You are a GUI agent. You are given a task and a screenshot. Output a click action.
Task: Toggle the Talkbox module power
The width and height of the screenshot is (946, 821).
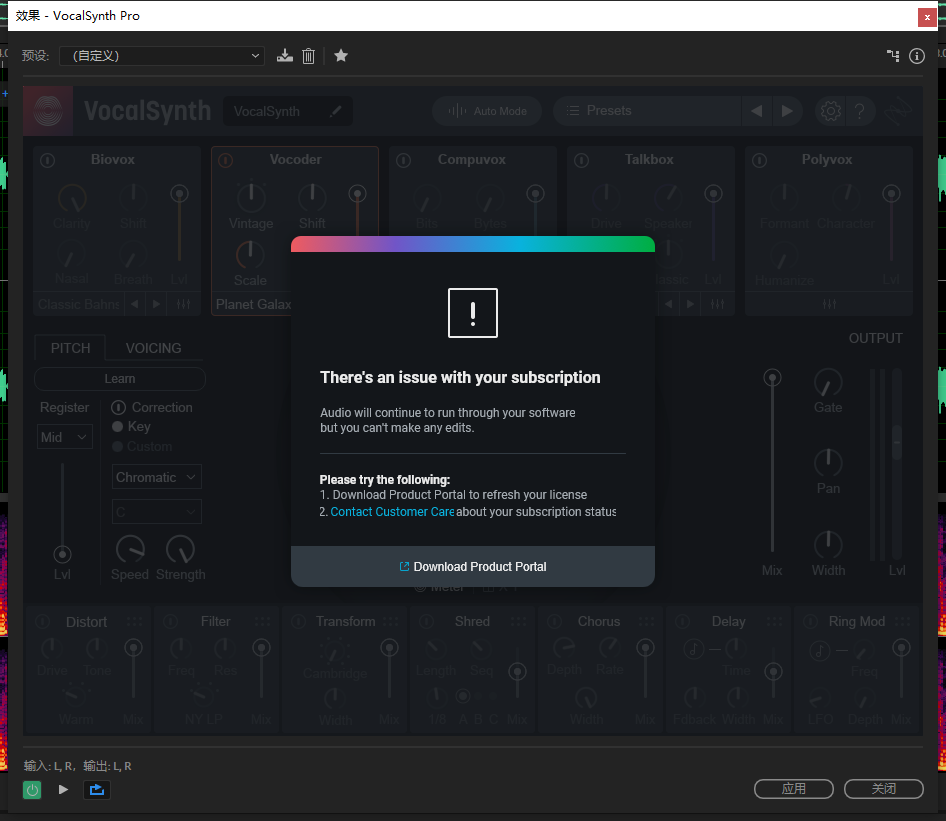pyautogui.click(x=582, y=160)
